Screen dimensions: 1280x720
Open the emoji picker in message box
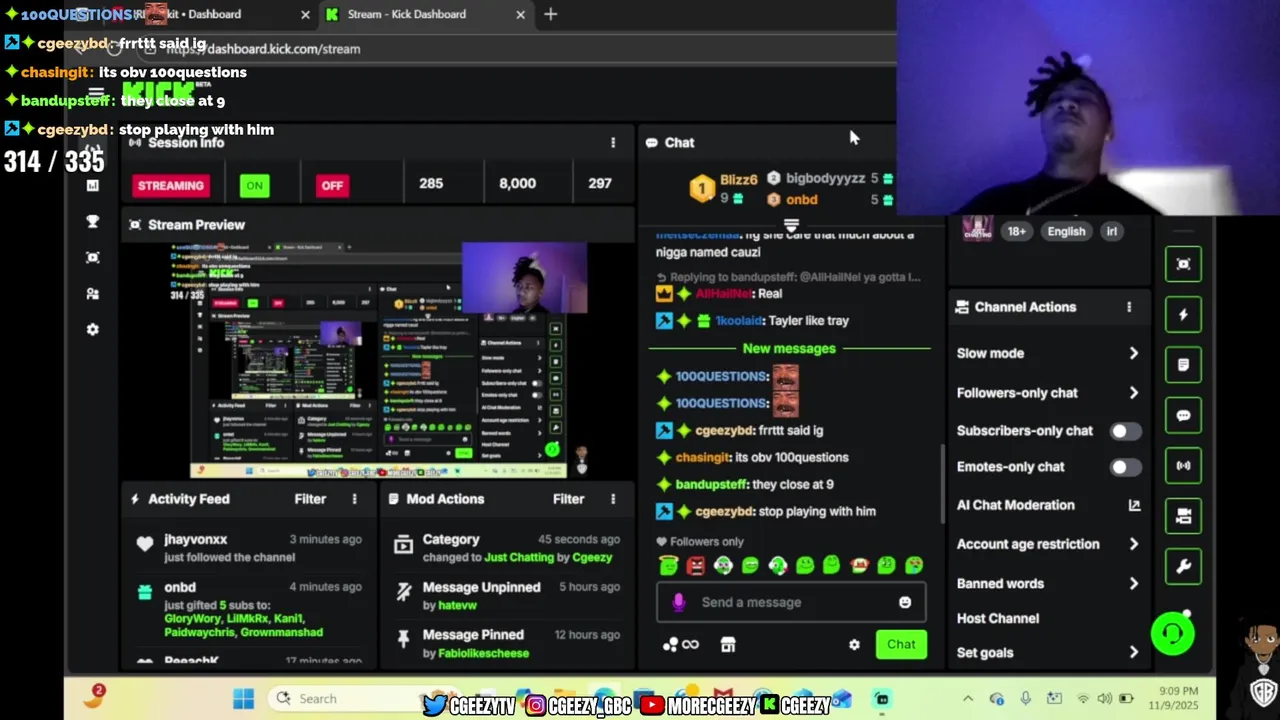point(905,602)
